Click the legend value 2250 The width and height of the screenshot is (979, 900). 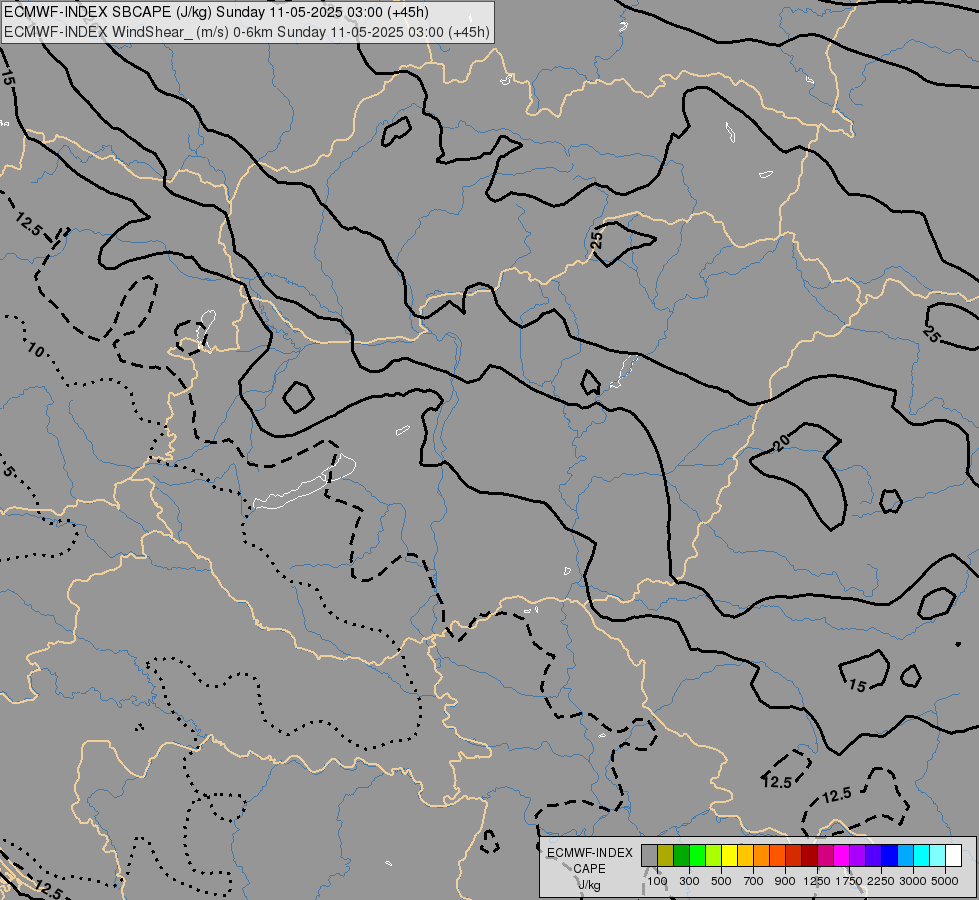pyautogui.click(x=881, y=881)
